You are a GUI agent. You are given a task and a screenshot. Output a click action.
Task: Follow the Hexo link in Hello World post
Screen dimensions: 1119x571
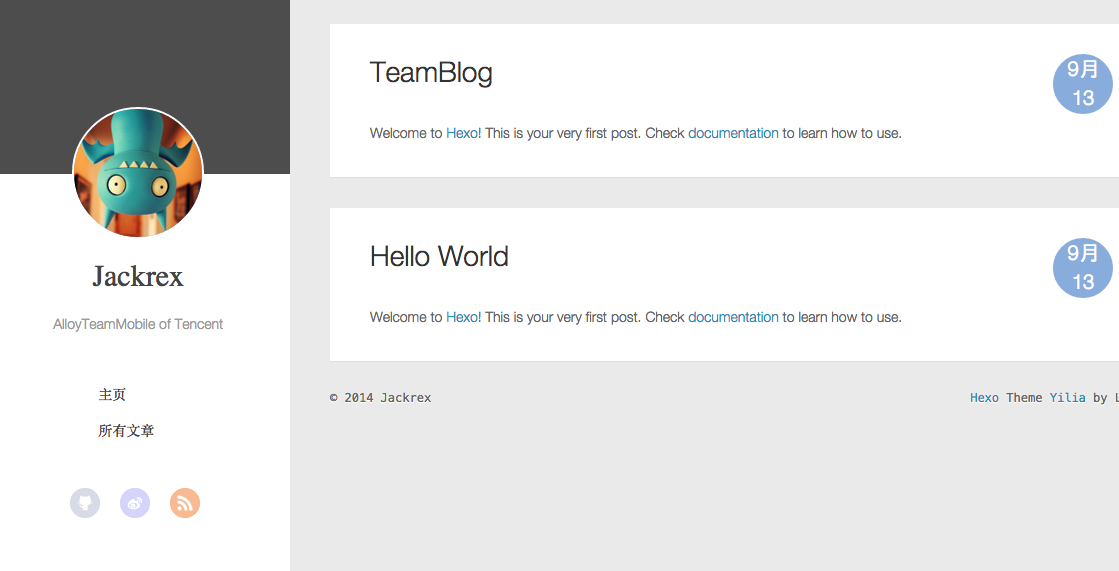point(462,318)
